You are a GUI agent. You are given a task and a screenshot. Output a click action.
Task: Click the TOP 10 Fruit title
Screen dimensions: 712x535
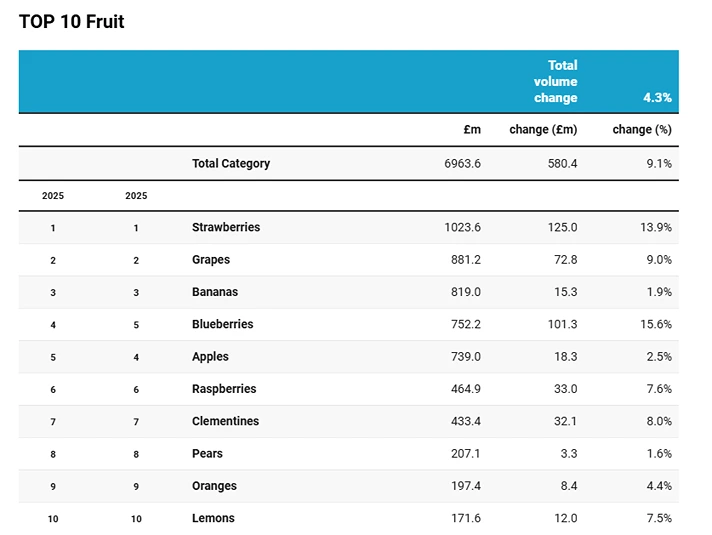click(71, 21)
